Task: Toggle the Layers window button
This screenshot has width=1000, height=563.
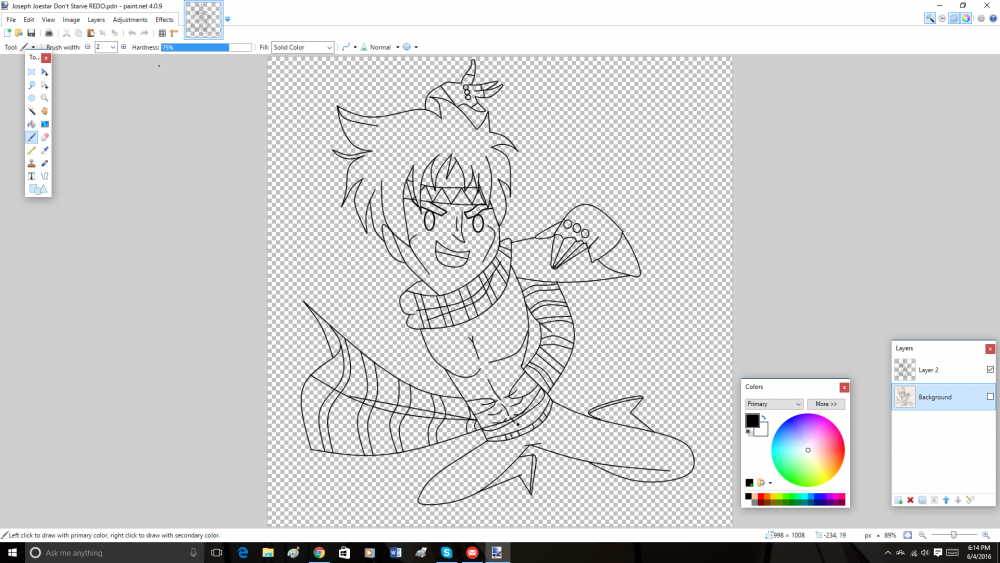Action: coord(954,18)
